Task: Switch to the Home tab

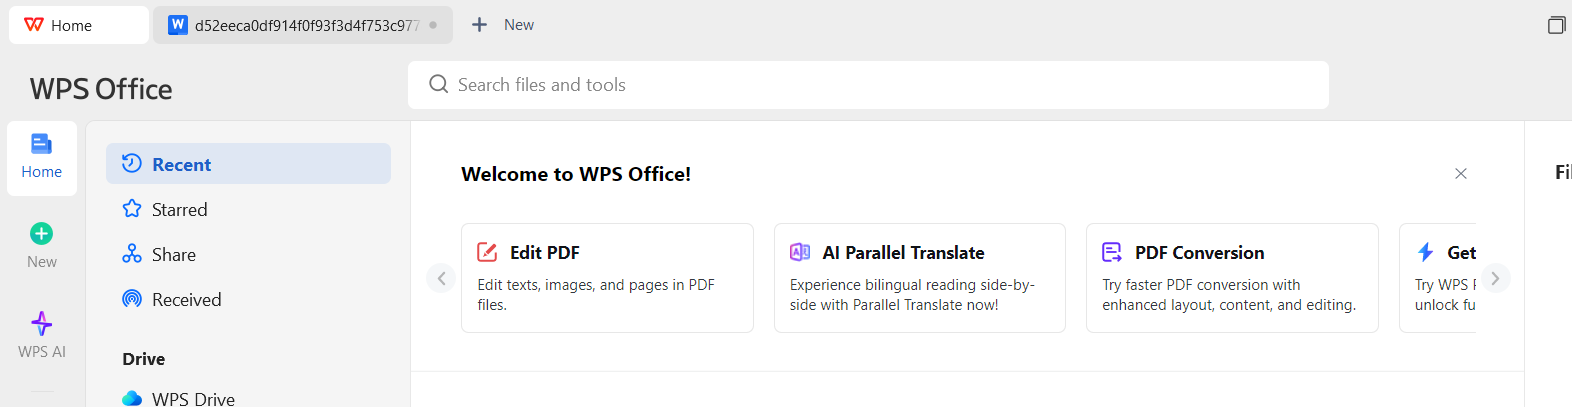Action: click(x=79, y=25)
